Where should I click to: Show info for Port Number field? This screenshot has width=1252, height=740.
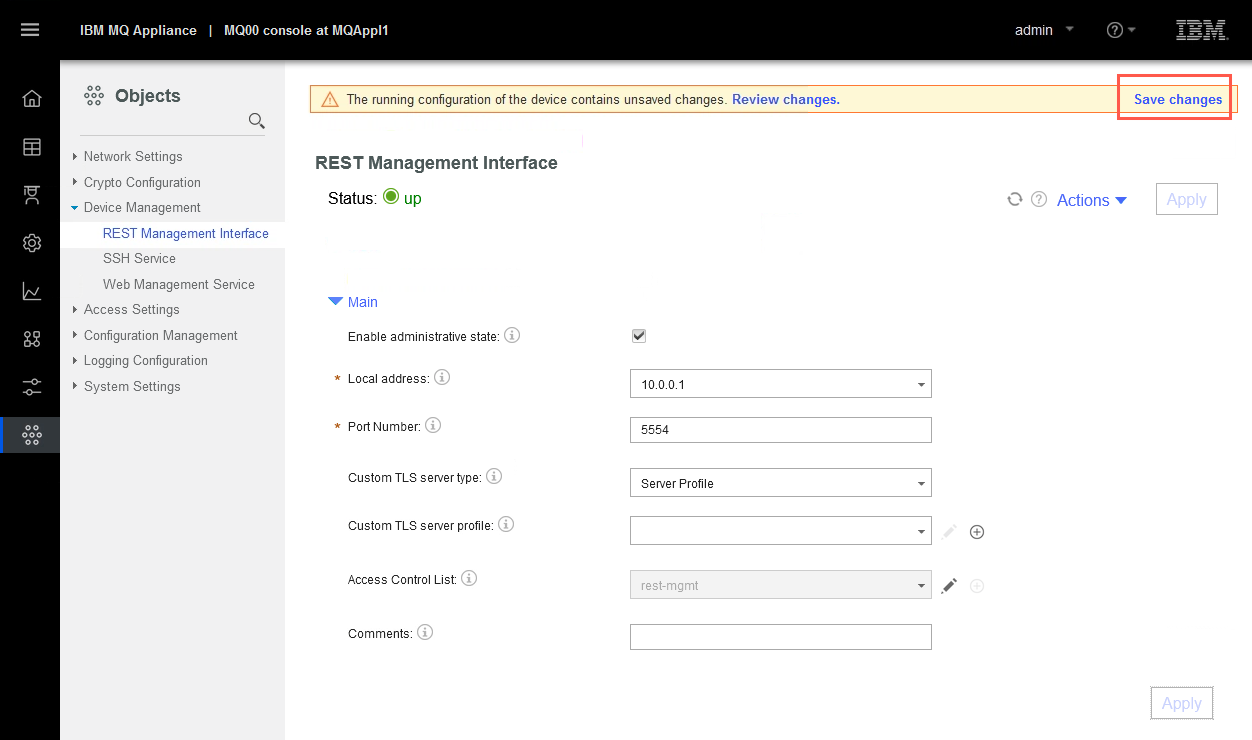click(x=433, y=425)
